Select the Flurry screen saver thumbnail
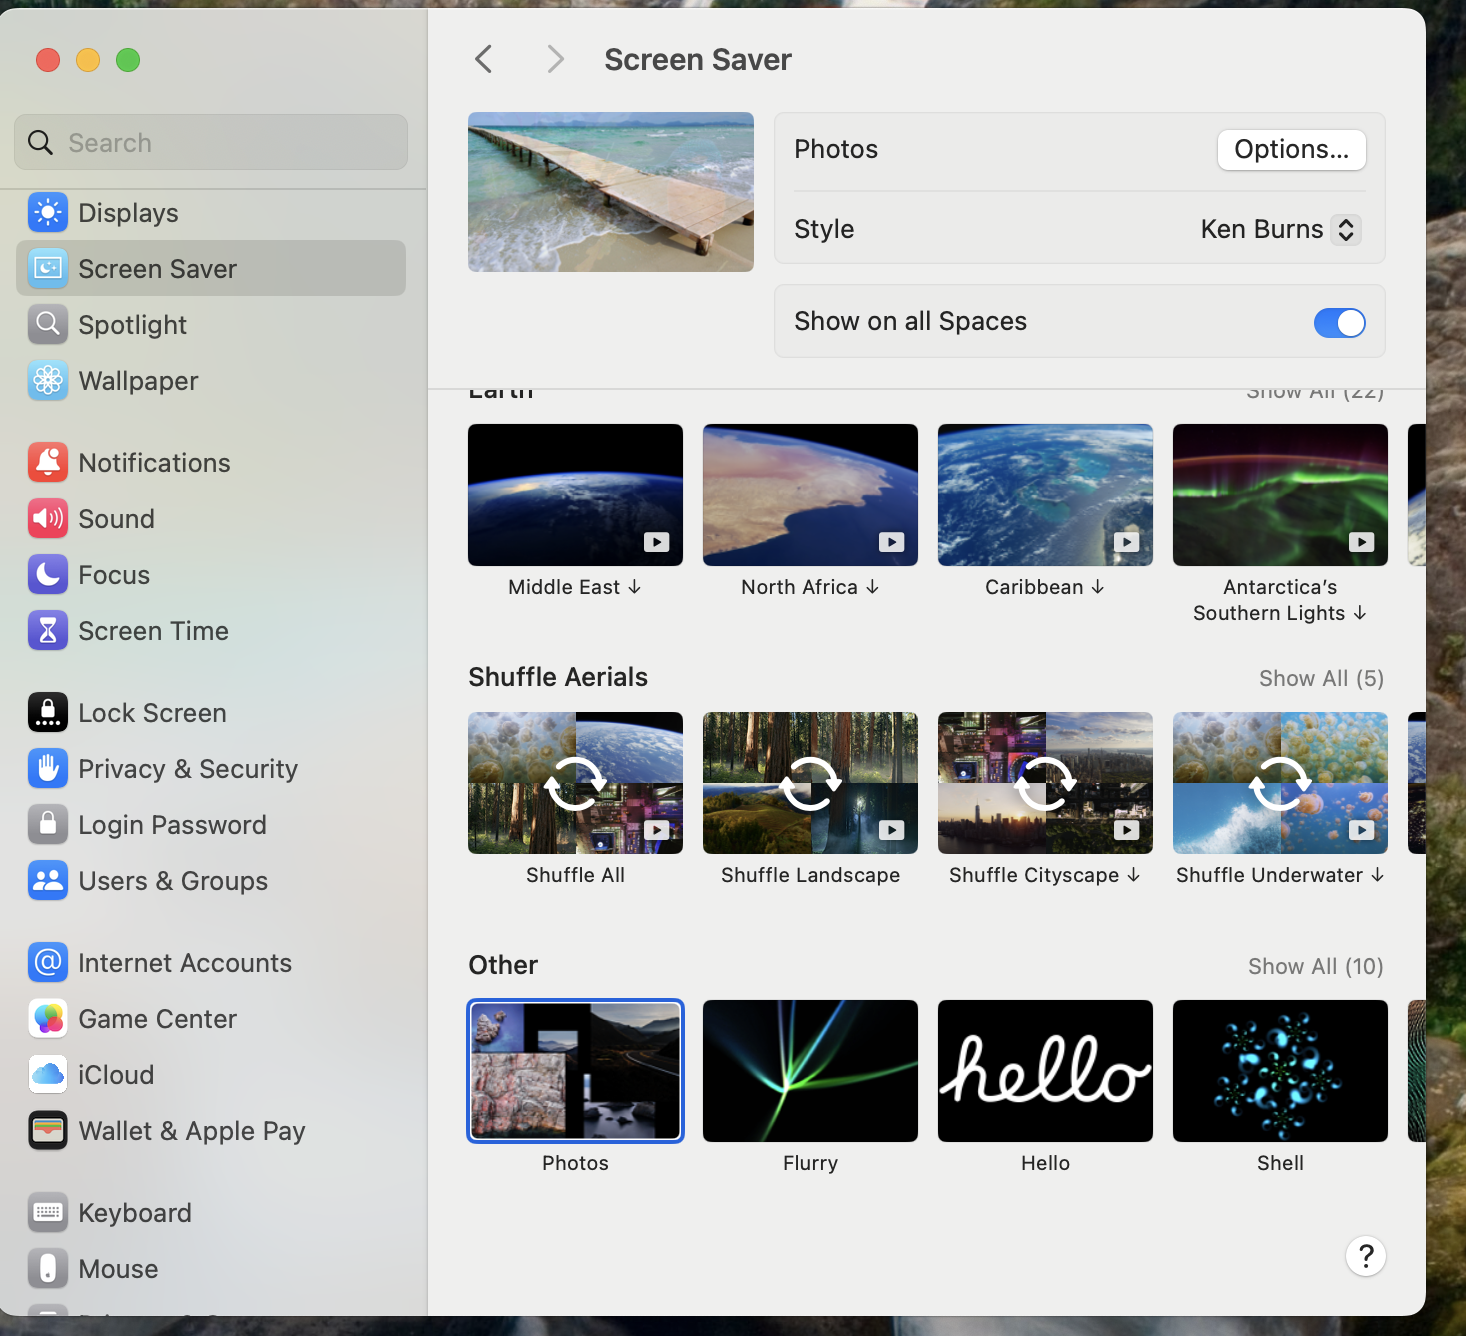Viewport: 1466px width, 1336px height. [x=810, y=1071]
